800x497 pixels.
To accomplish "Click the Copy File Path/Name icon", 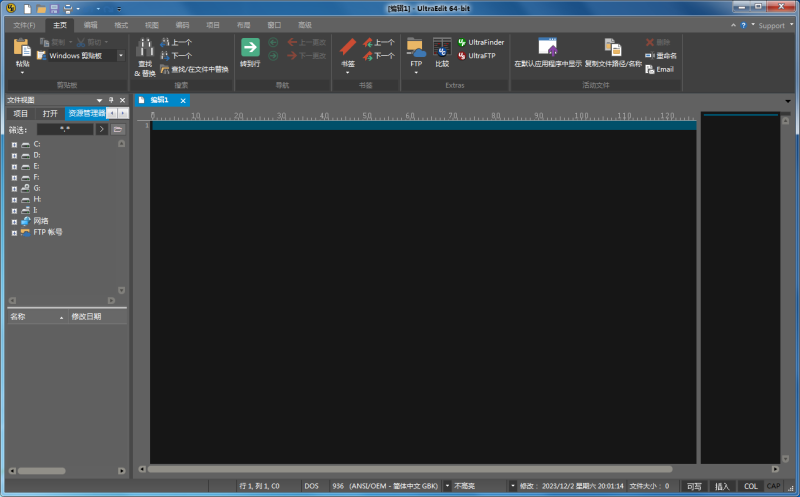I will click(x=612, y=47).
